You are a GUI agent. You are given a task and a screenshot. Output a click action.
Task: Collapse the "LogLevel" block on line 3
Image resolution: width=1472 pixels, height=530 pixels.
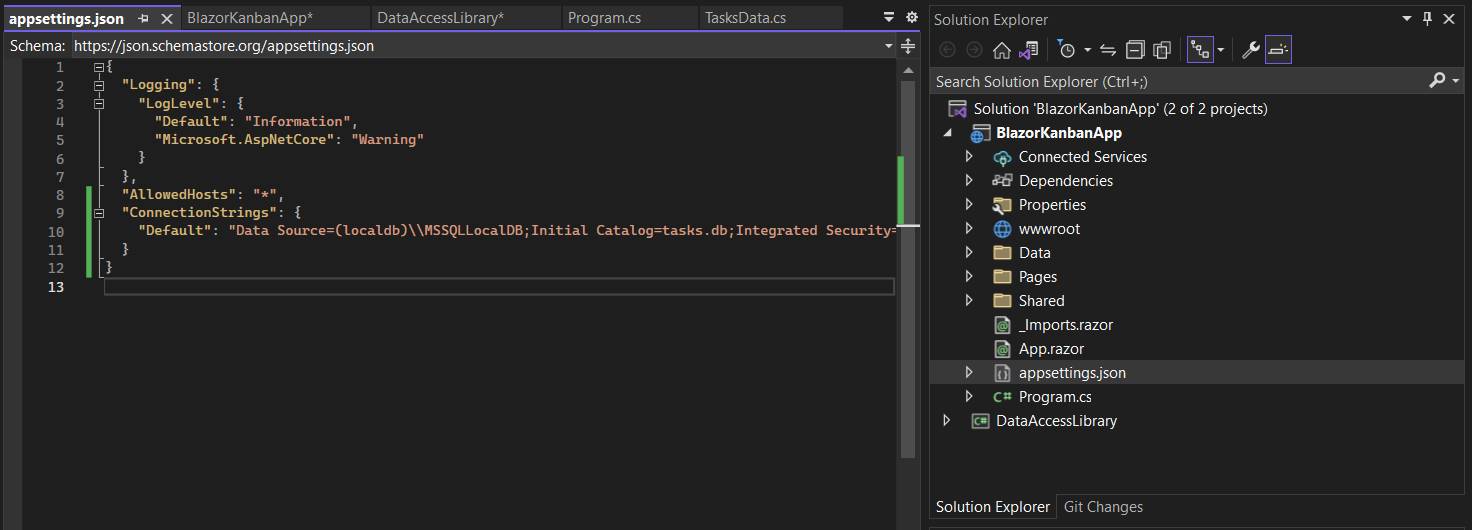[99, 103]
